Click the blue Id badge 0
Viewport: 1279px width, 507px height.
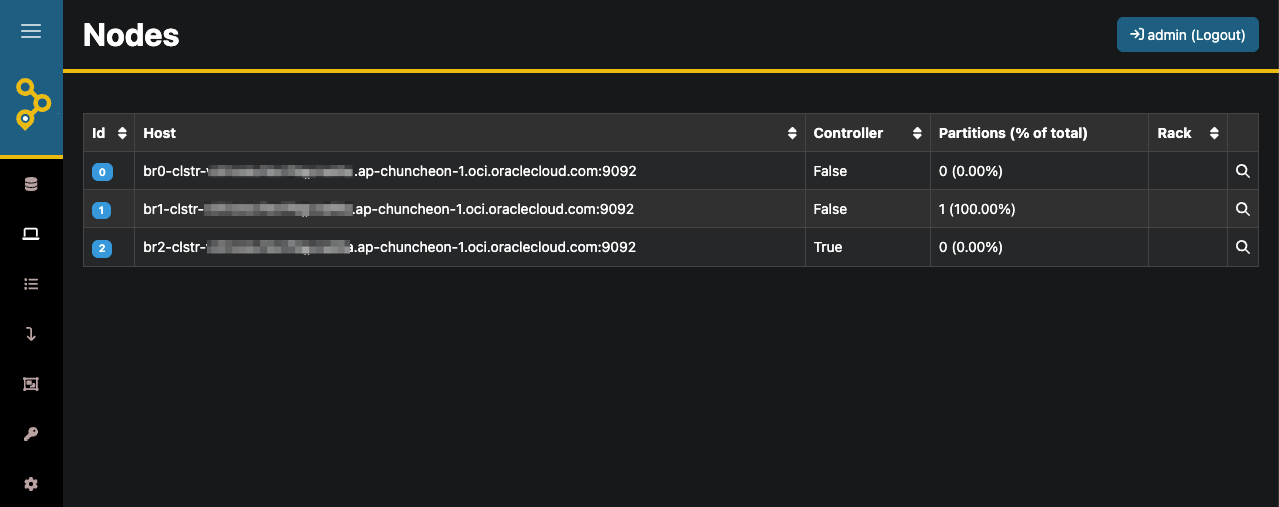[x=102, y=172]
